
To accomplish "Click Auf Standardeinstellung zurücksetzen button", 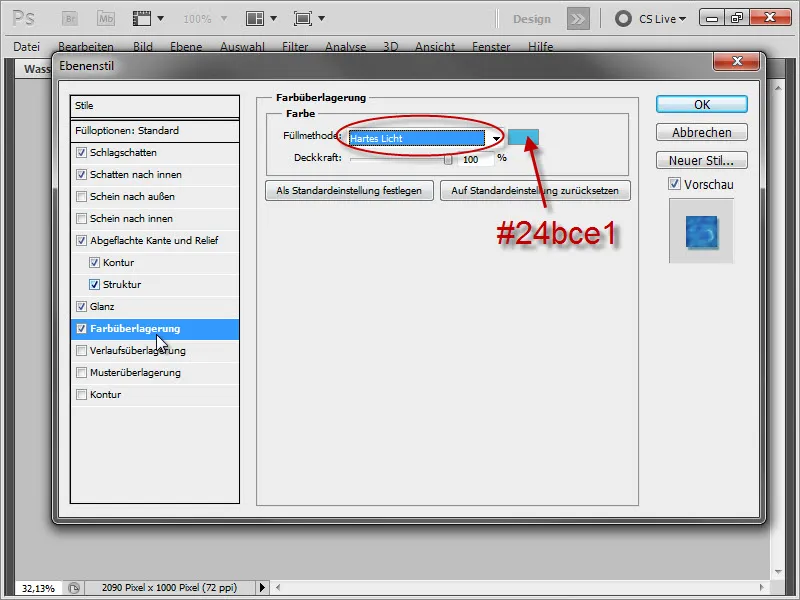I will click(535, 190).
